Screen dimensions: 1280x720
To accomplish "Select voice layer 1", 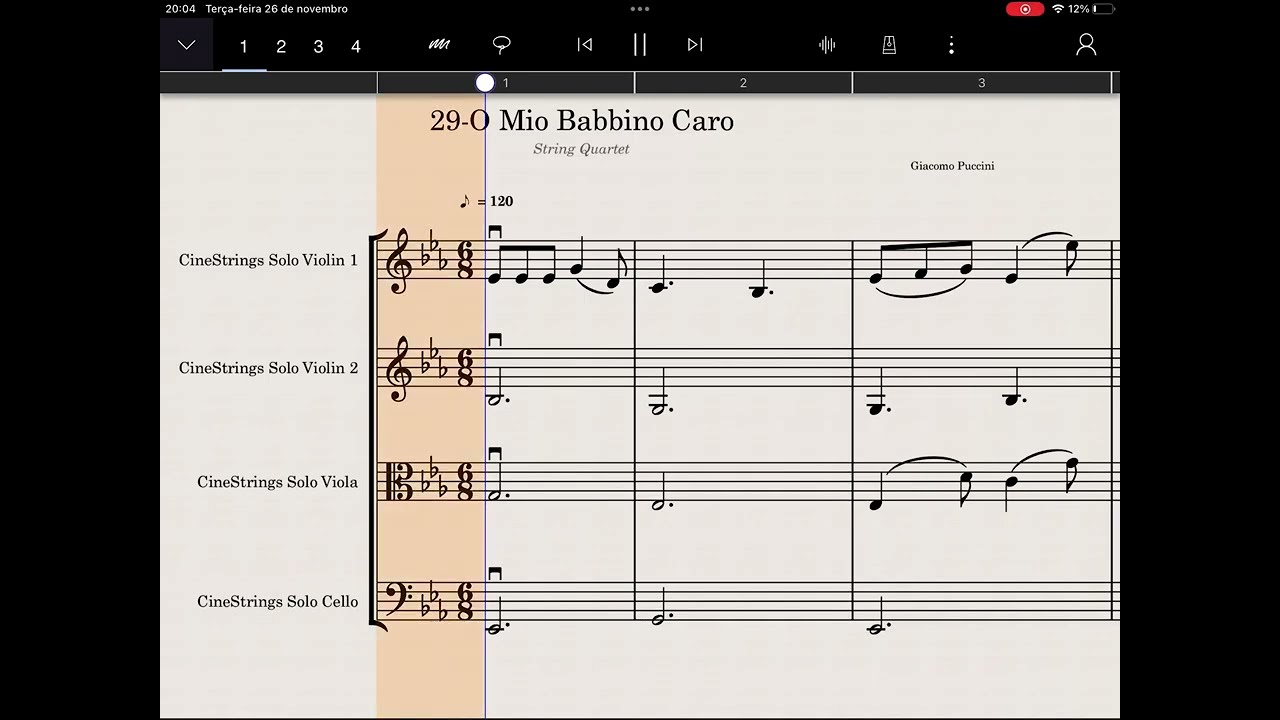I will [244, 46].
